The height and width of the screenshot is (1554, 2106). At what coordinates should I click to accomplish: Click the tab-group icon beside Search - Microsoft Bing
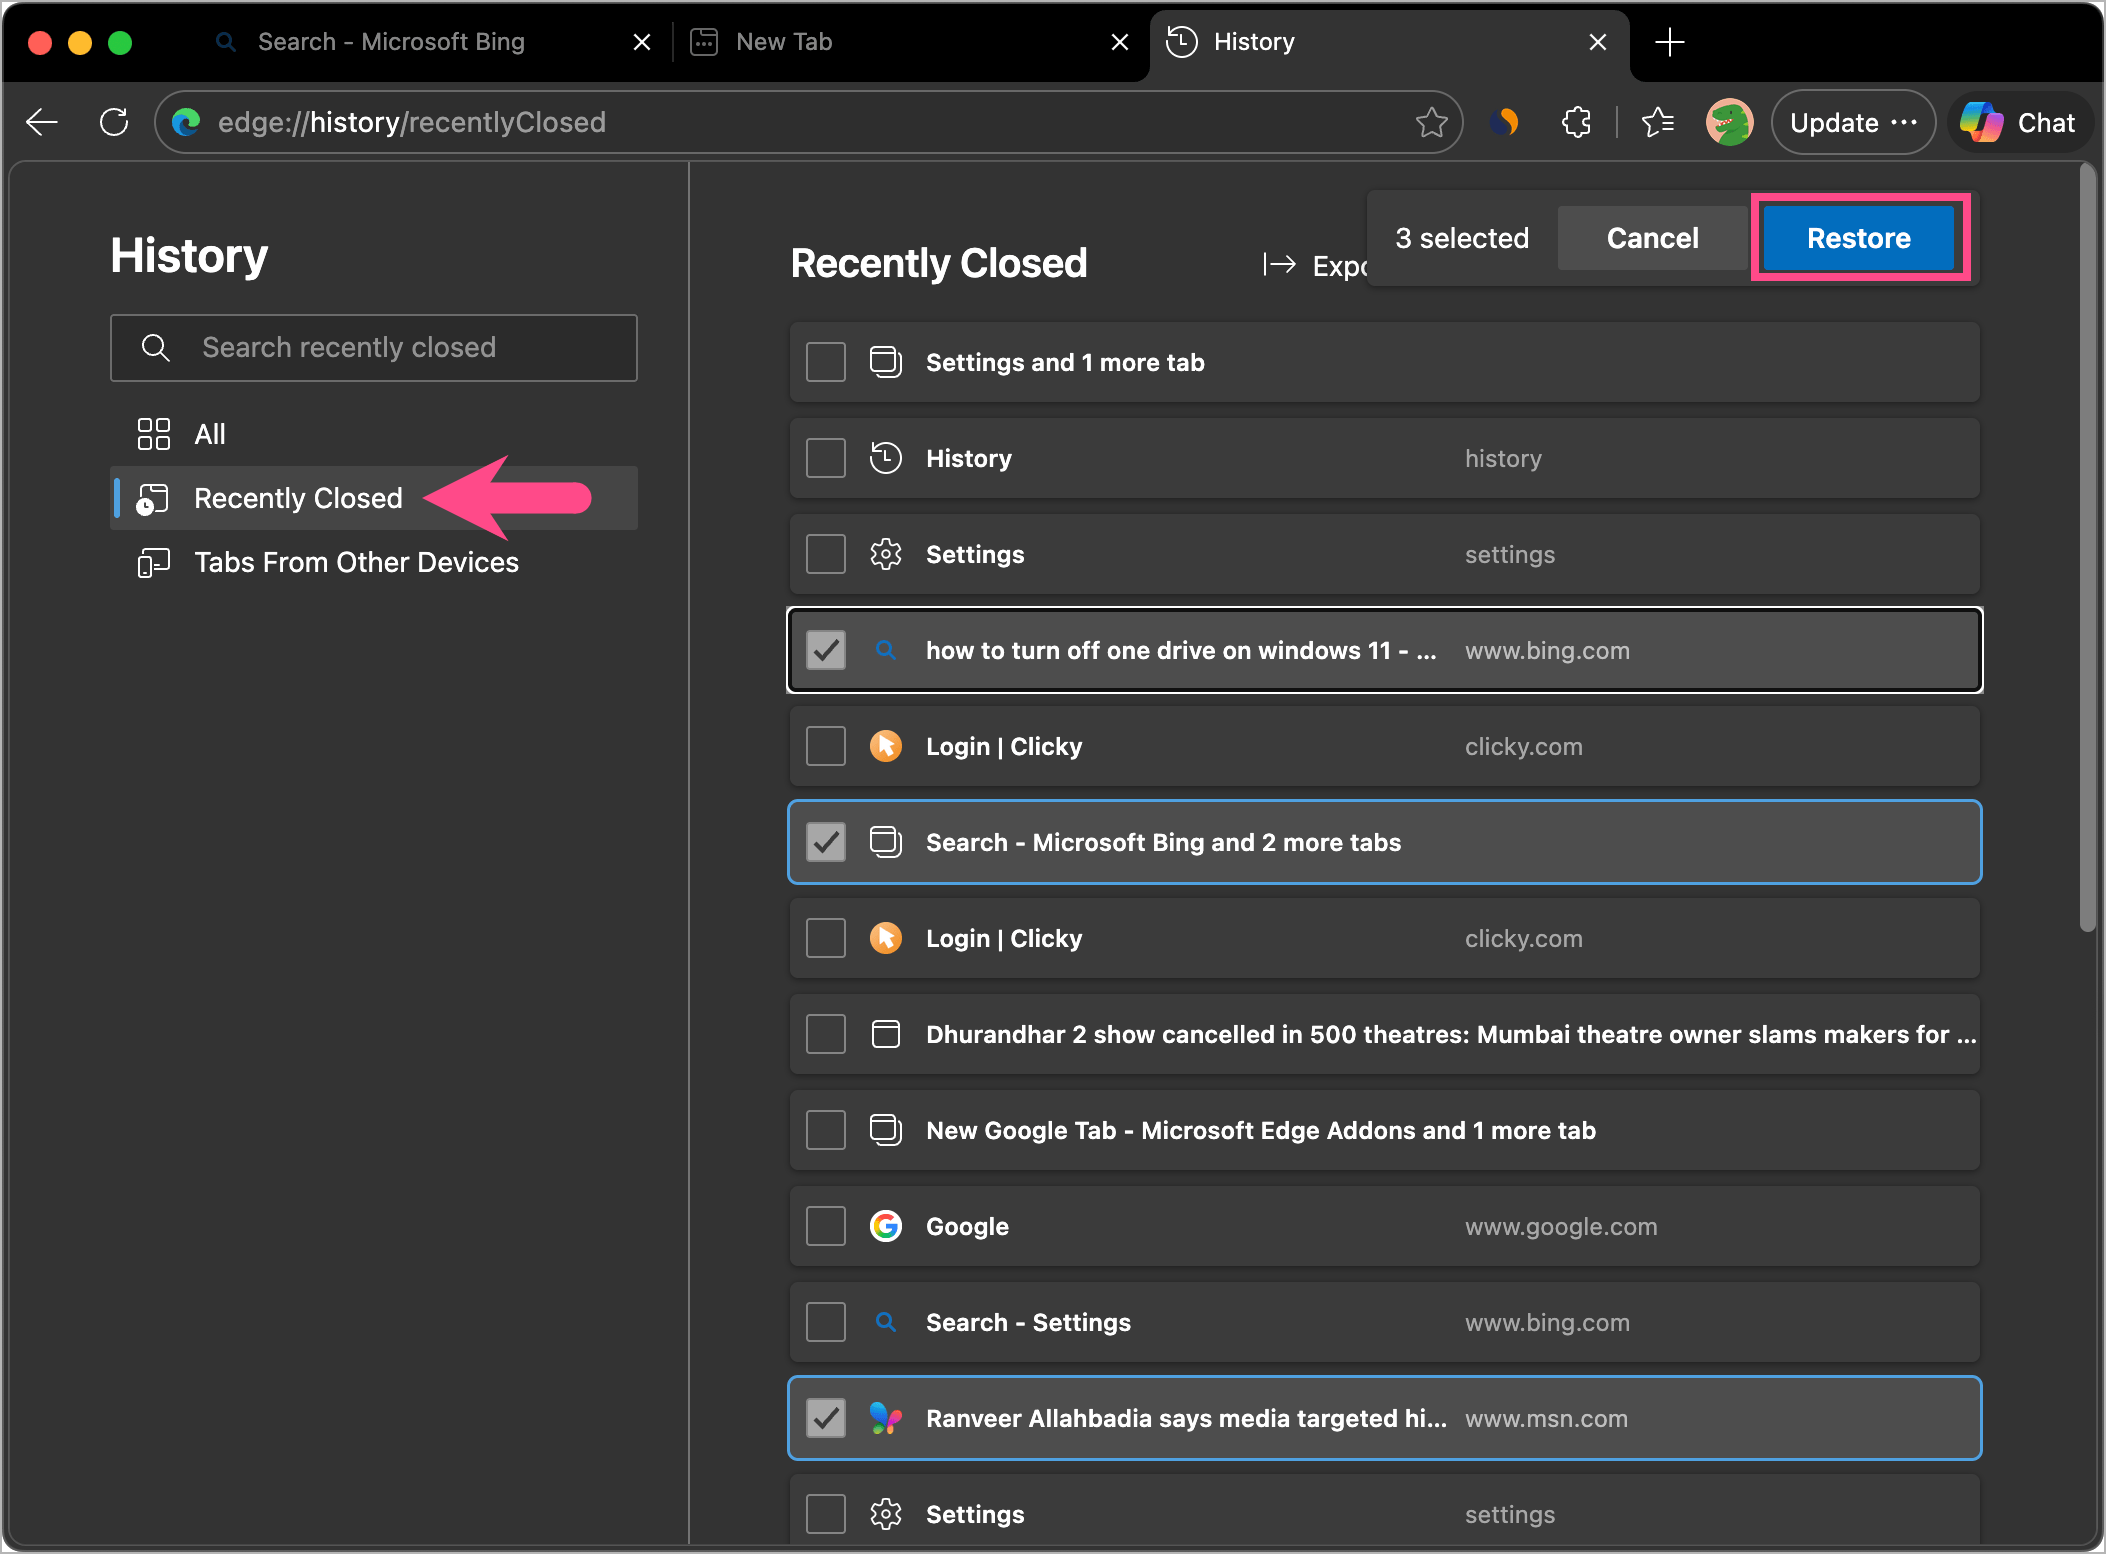886,842
